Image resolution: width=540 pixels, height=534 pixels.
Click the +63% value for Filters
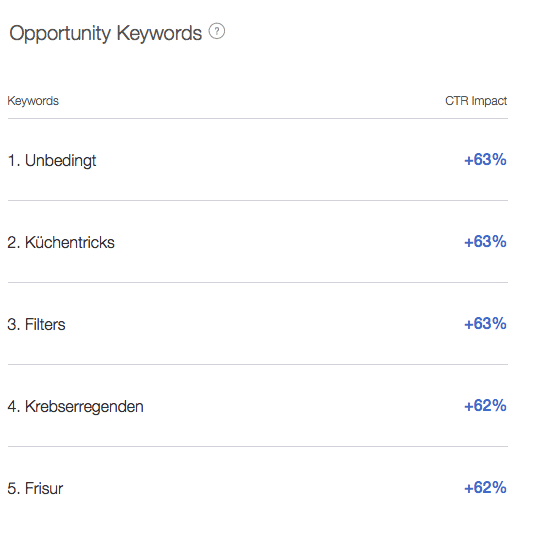coord(485,324)
